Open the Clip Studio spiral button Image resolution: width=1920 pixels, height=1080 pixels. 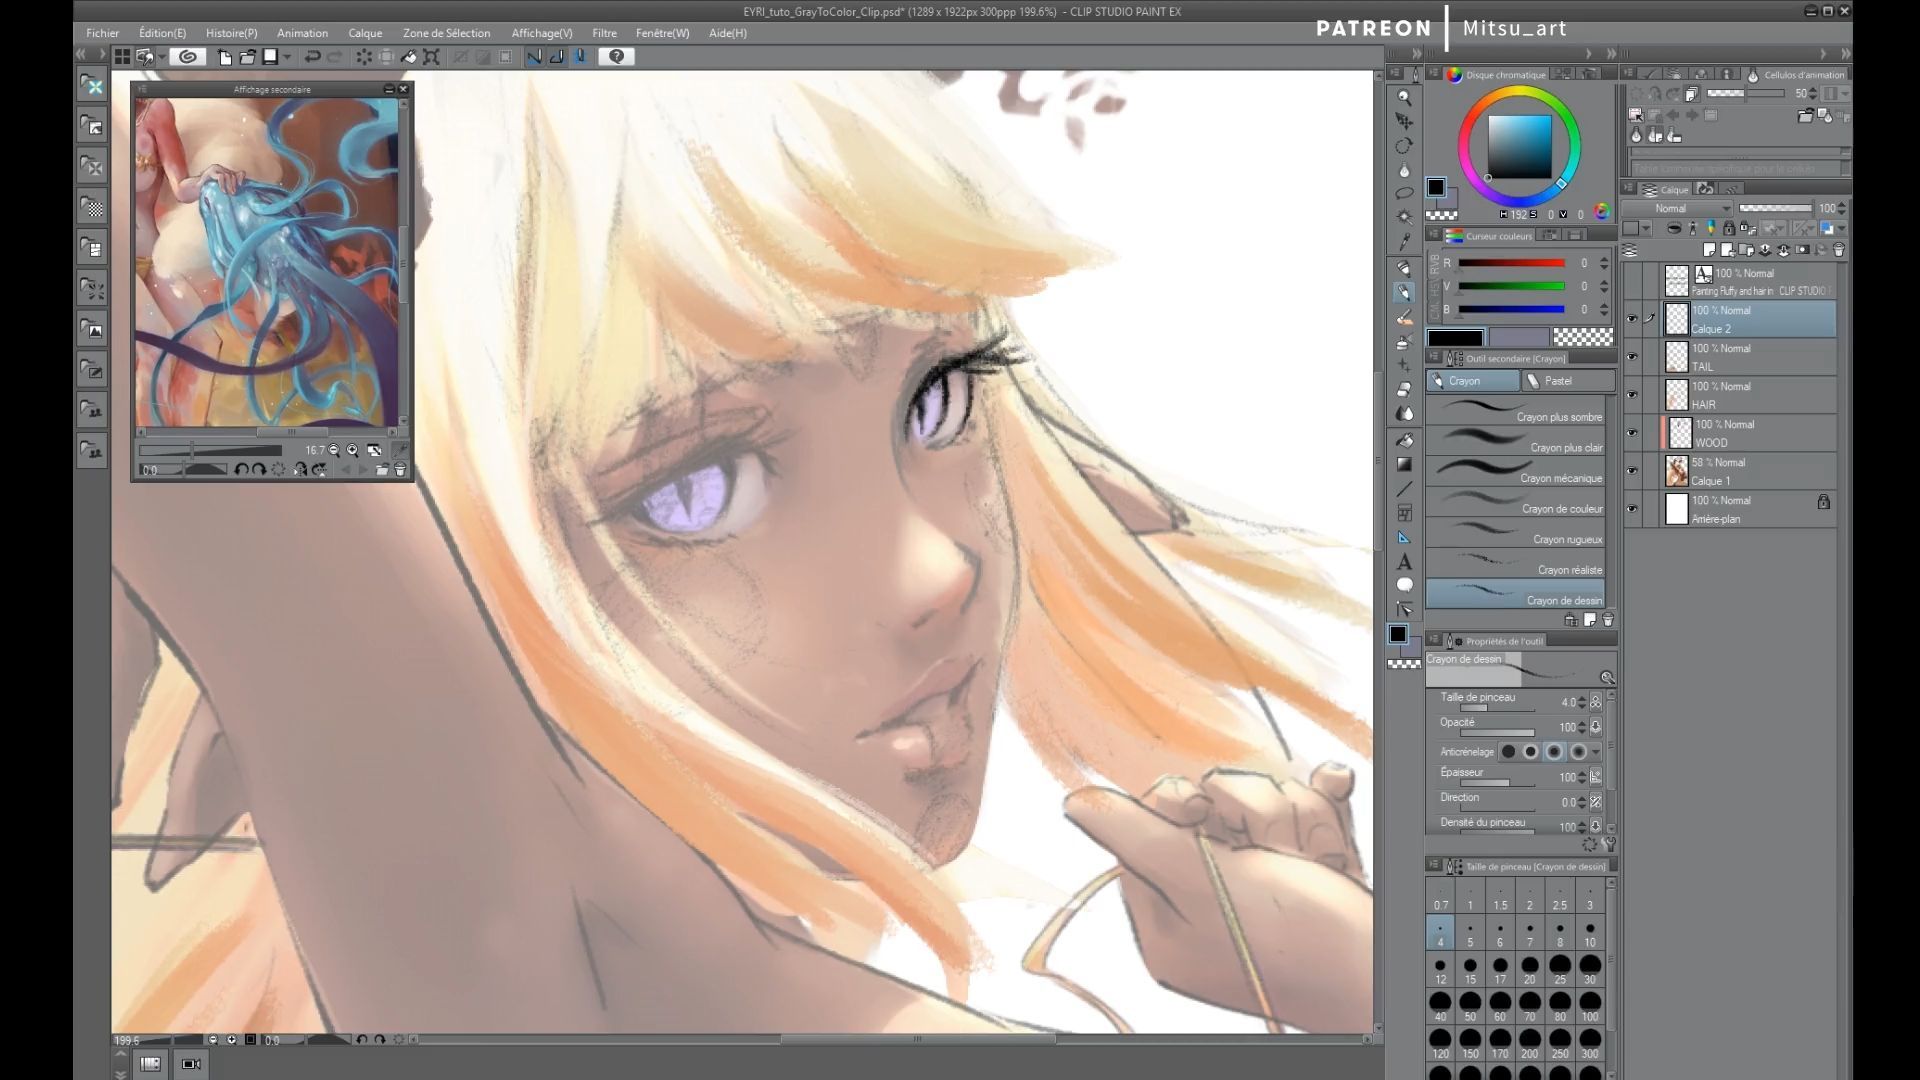coord(187,57)
